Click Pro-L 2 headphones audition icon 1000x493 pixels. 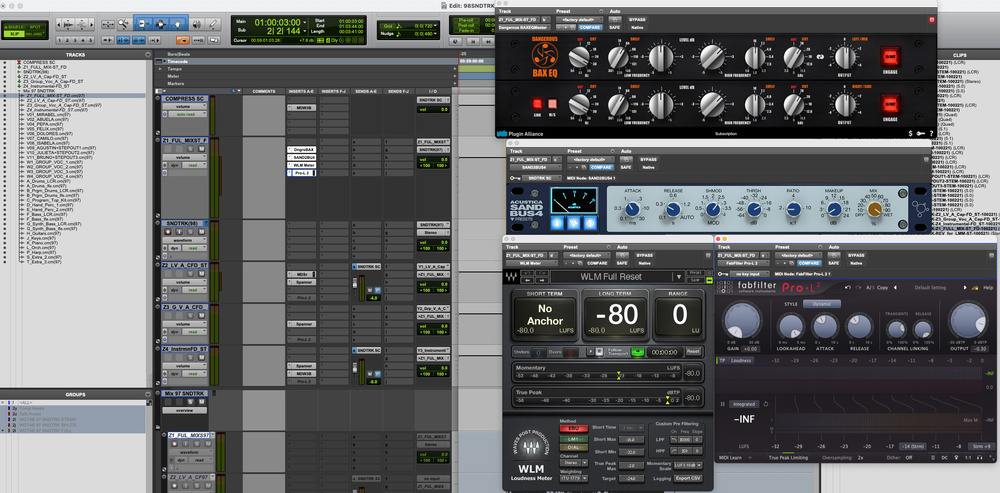pos(980,457)
